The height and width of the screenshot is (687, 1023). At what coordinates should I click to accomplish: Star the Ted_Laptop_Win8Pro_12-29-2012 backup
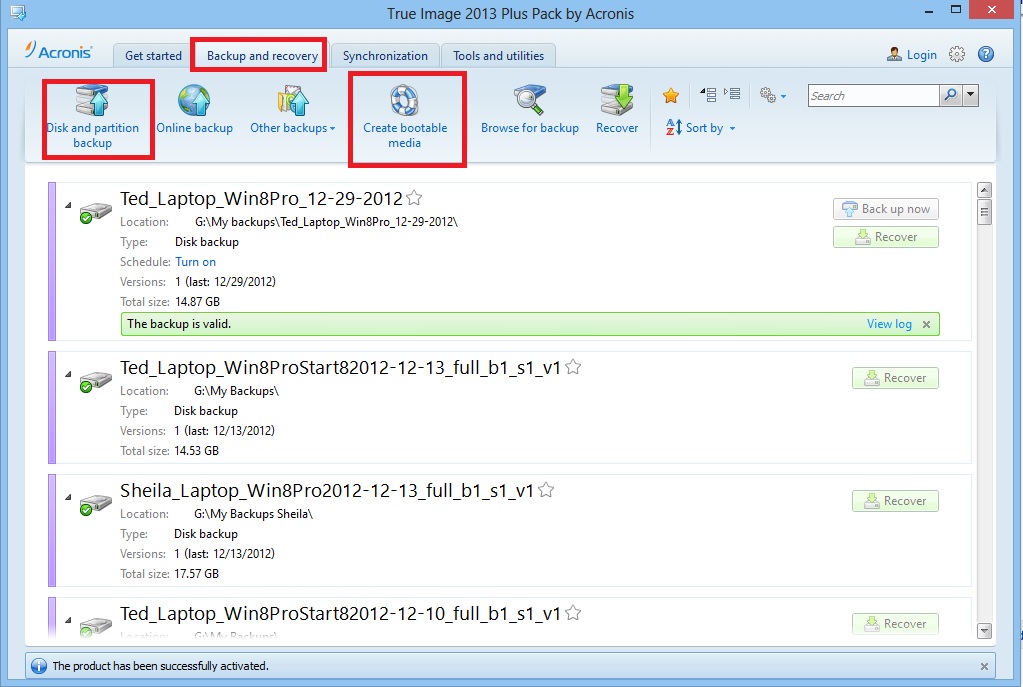414,198
